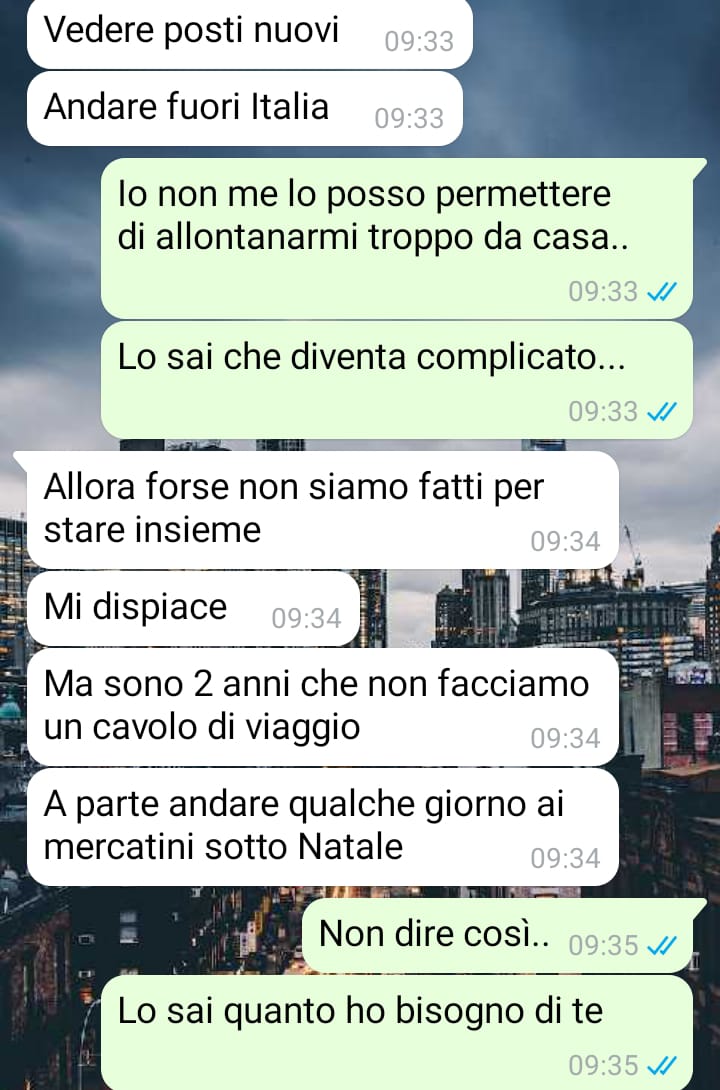Image resolution: width=720 pixels, height=1090 pixels.
Task: Tap the 'Lo sai che diventa complicato...' bubble
Action: click(397, 380)
